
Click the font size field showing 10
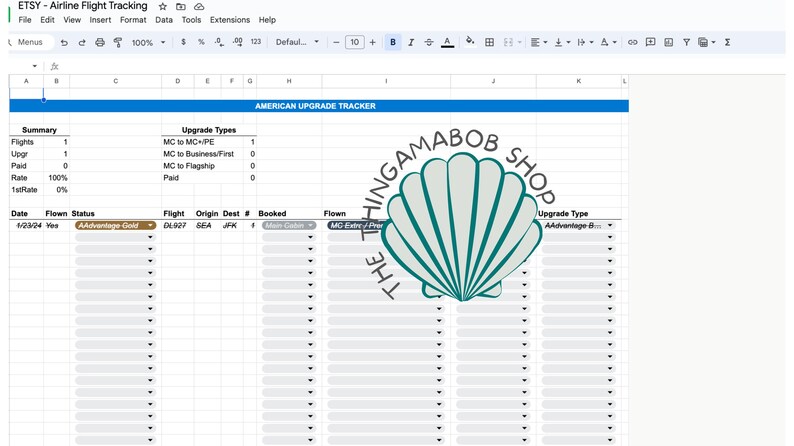pyautogui.click(x=354, y=42)
